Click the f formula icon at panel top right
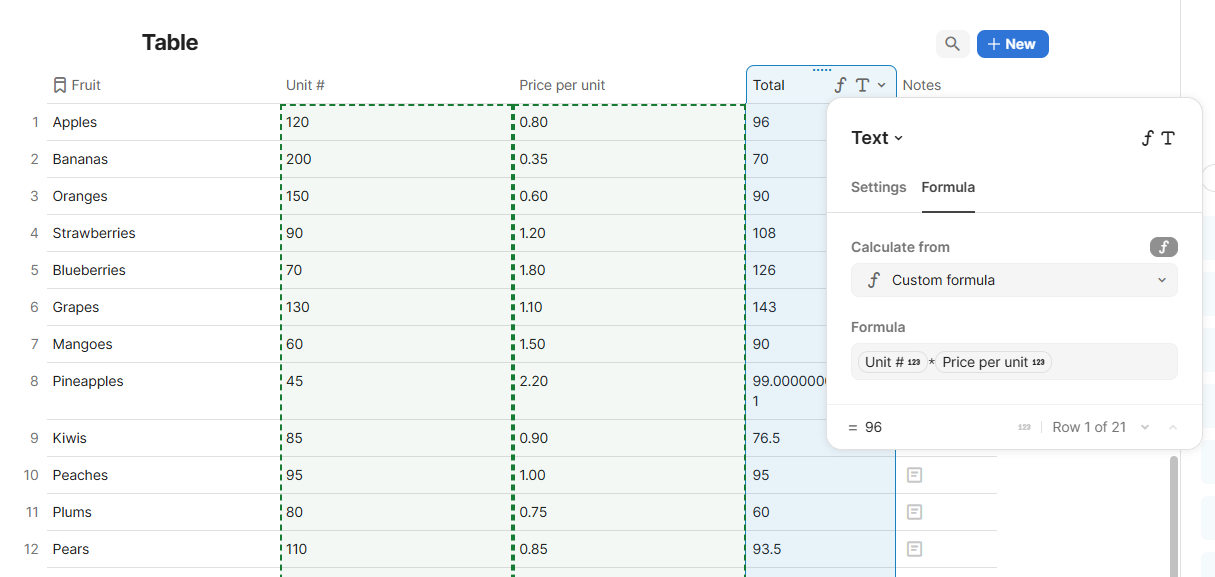Image resolution: width=1215 pixels, height=577 pixels. pyautogui.click(x=1147, y=138)
